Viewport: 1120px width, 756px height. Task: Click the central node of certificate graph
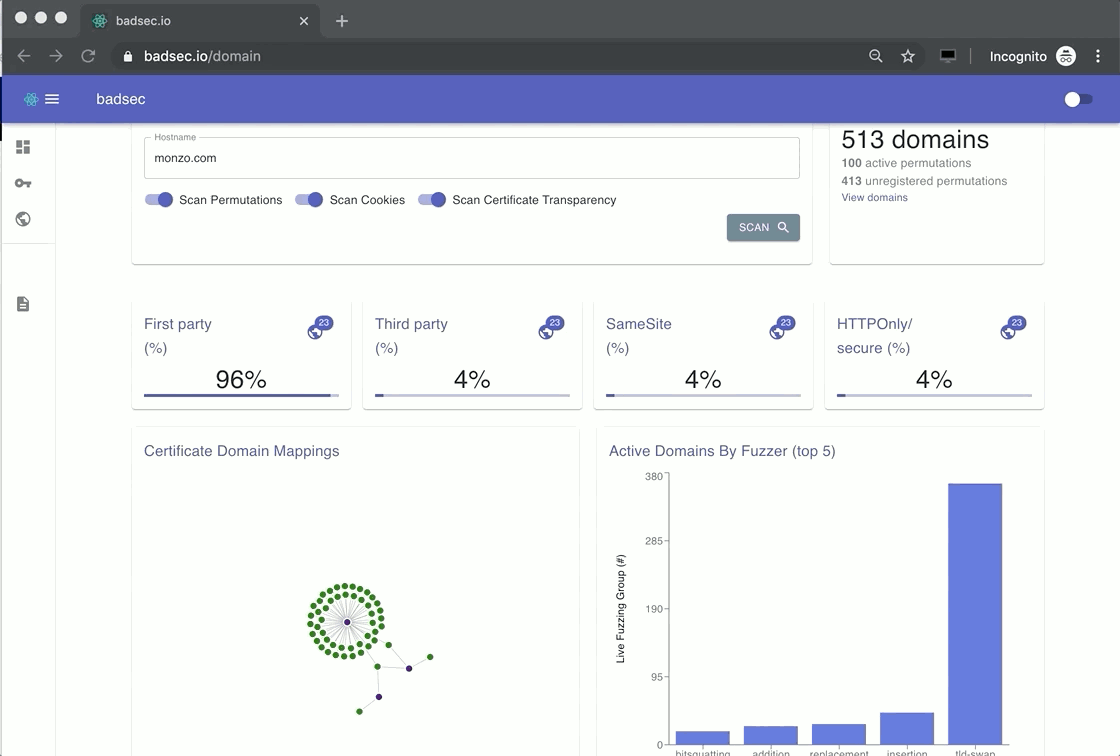[x=347, y=622]
